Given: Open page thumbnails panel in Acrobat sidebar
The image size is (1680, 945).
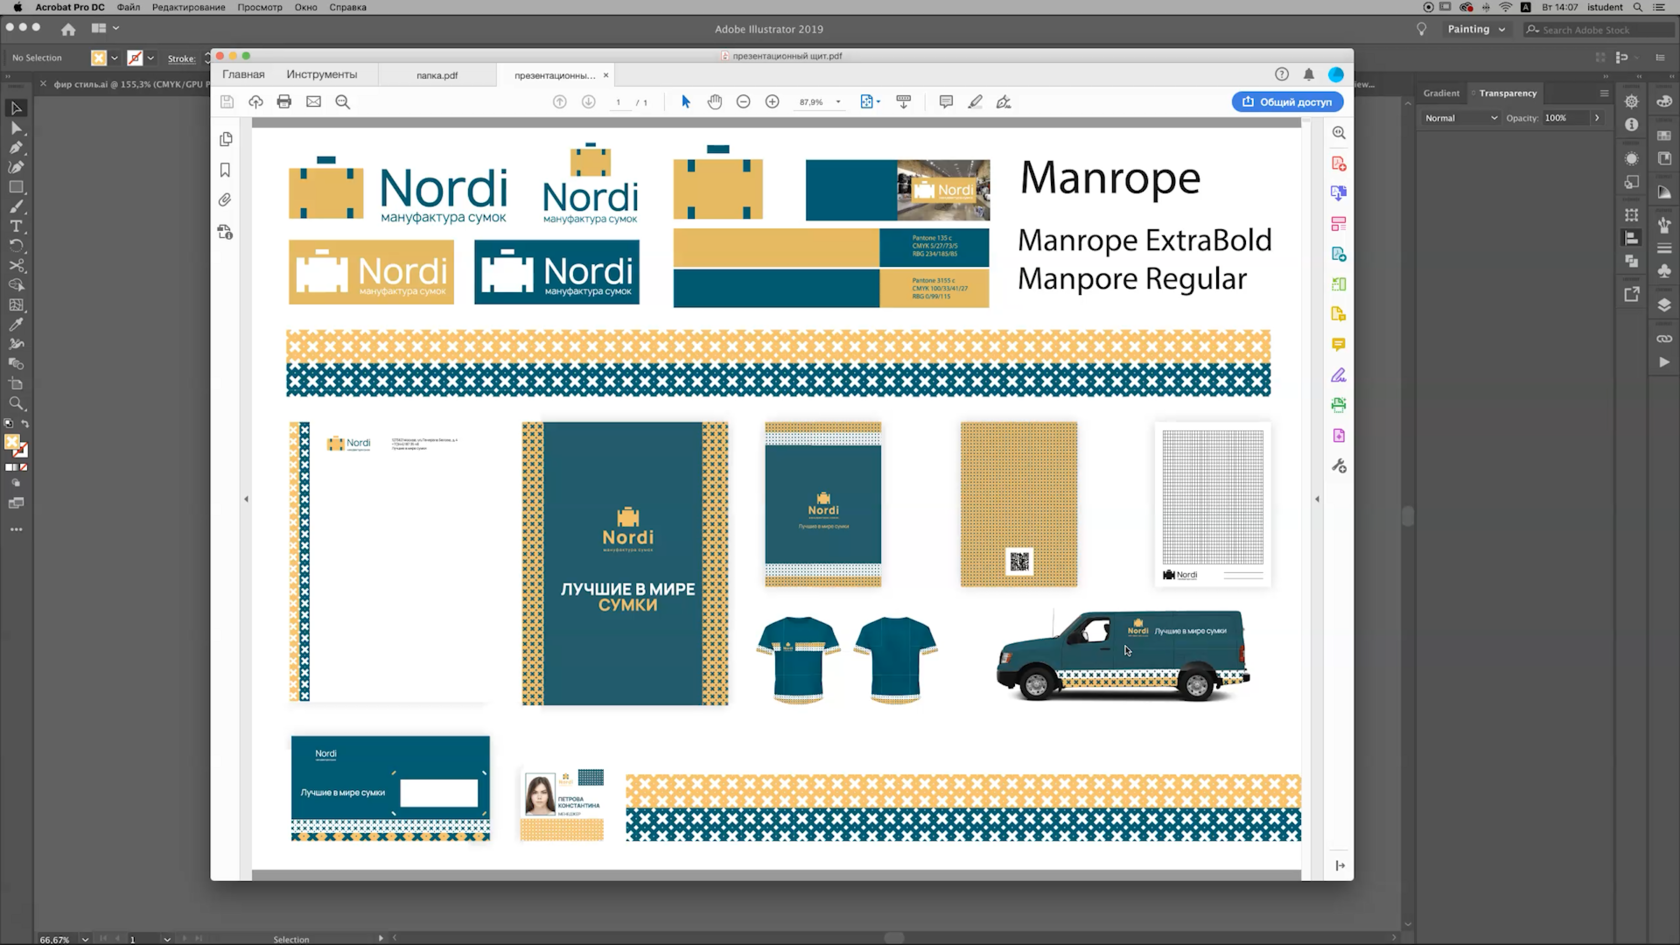Looking at the screenshot, I should (x=226, y=139).
